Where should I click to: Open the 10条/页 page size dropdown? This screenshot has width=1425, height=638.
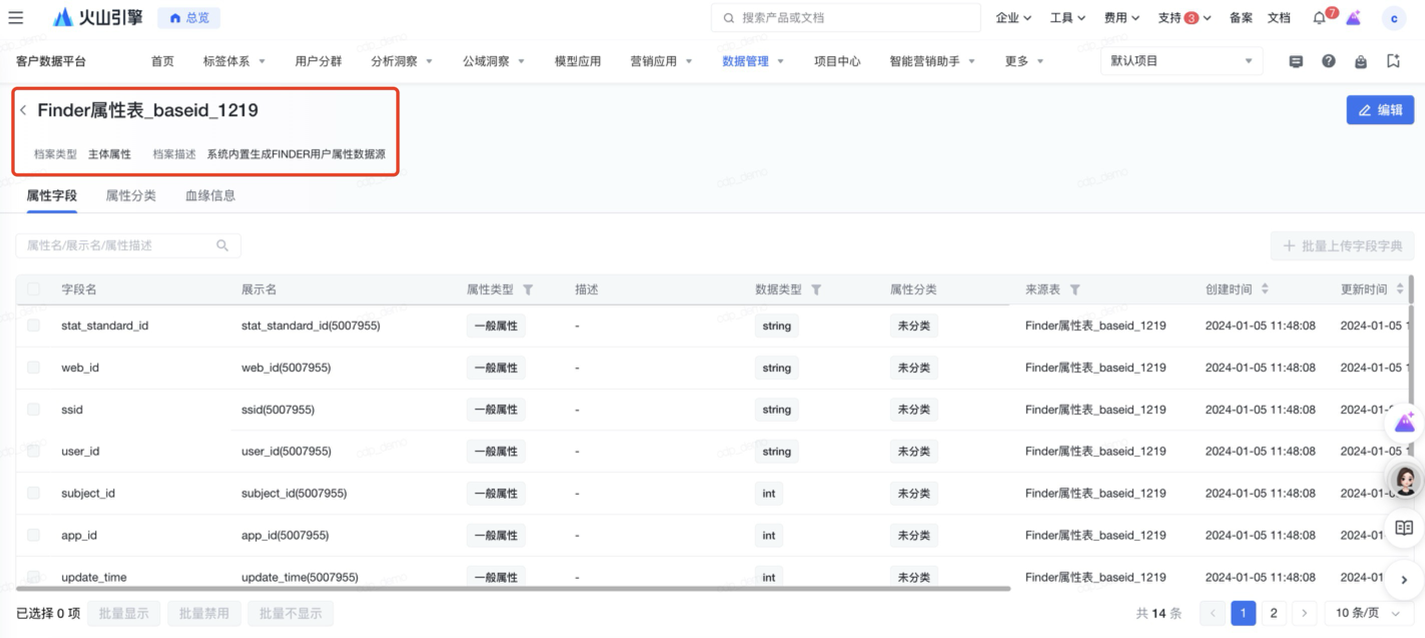coord(1367,613)
